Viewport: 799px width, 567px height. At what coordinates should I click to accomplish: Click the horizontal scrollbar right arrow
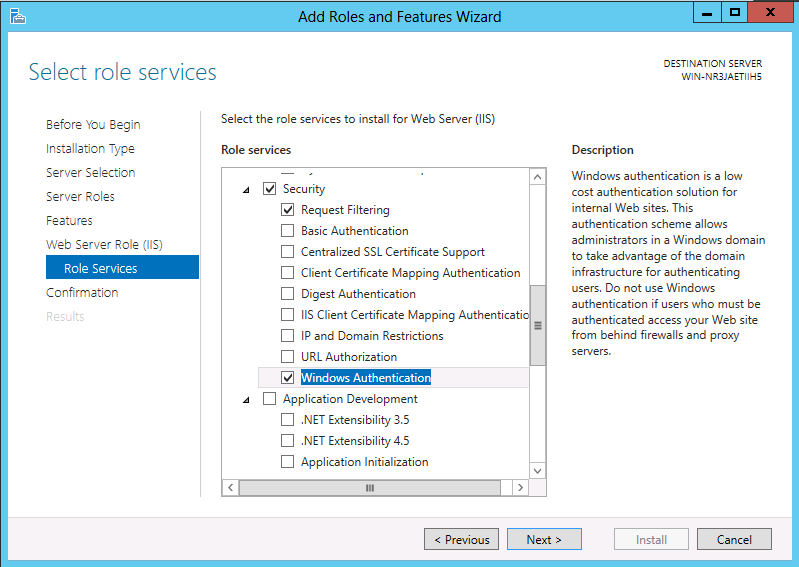(520, 488)
